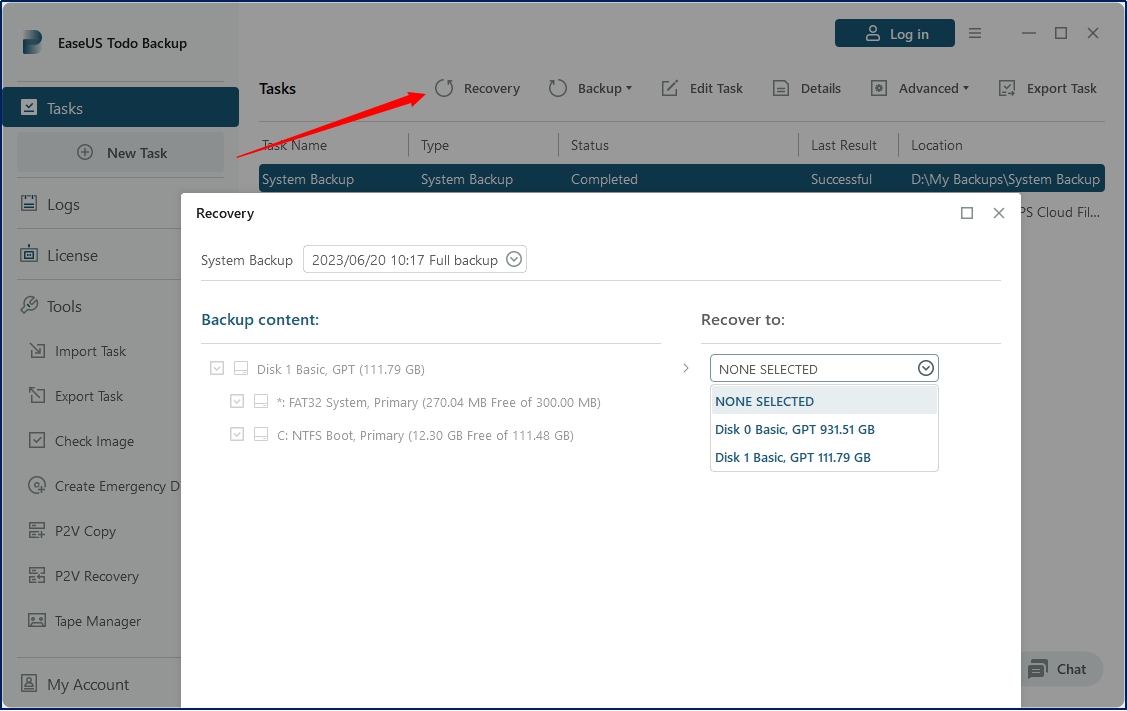The height and width of the screenshot is (711, 1127).
Task: Click the D:\My Backups\System Backup location cell
Action: [1005, 179]
